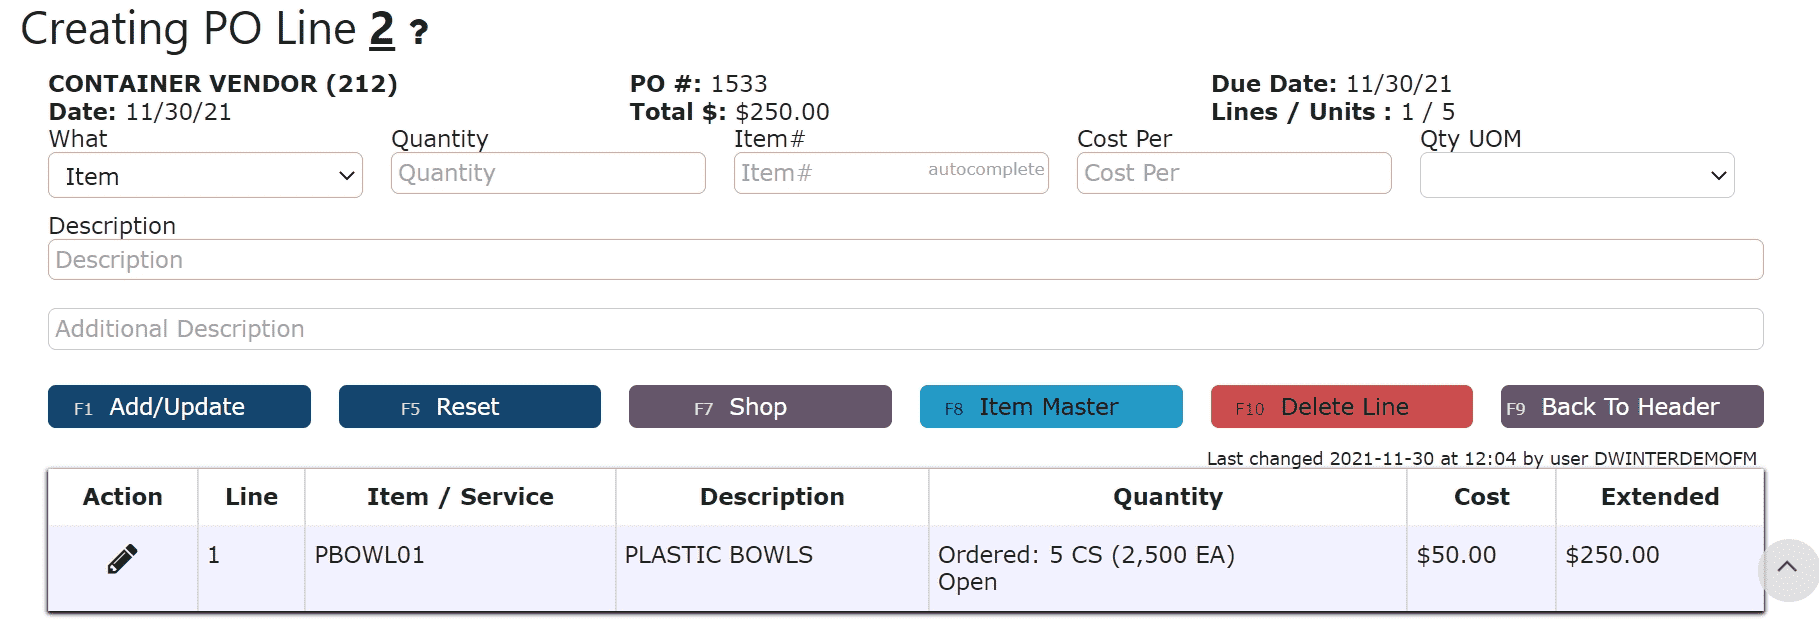1819x632 pixels.
Task: Click the scroll-to-top chevron circle
Action: pos(1787,570)
